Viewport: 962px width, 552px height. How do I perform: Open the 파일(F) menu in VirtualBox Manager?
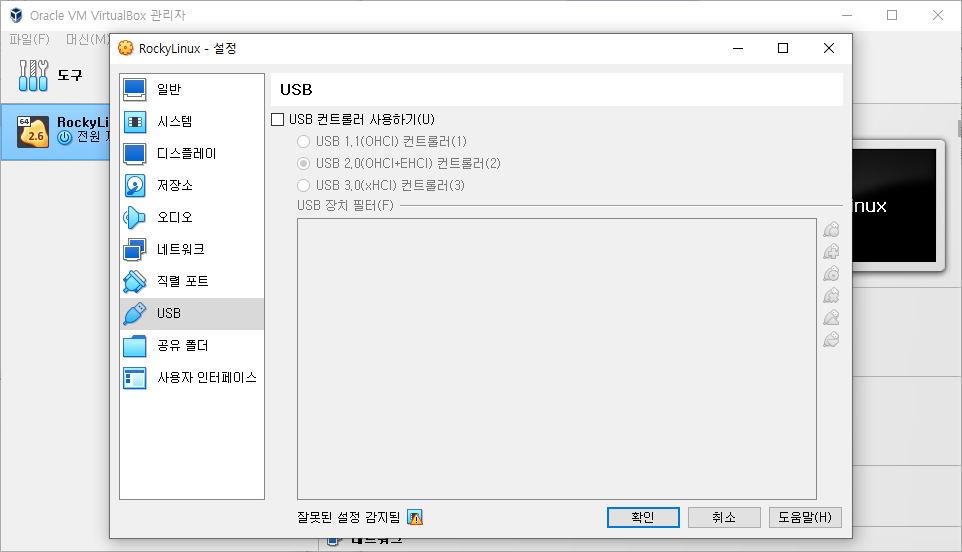(29, 39)
